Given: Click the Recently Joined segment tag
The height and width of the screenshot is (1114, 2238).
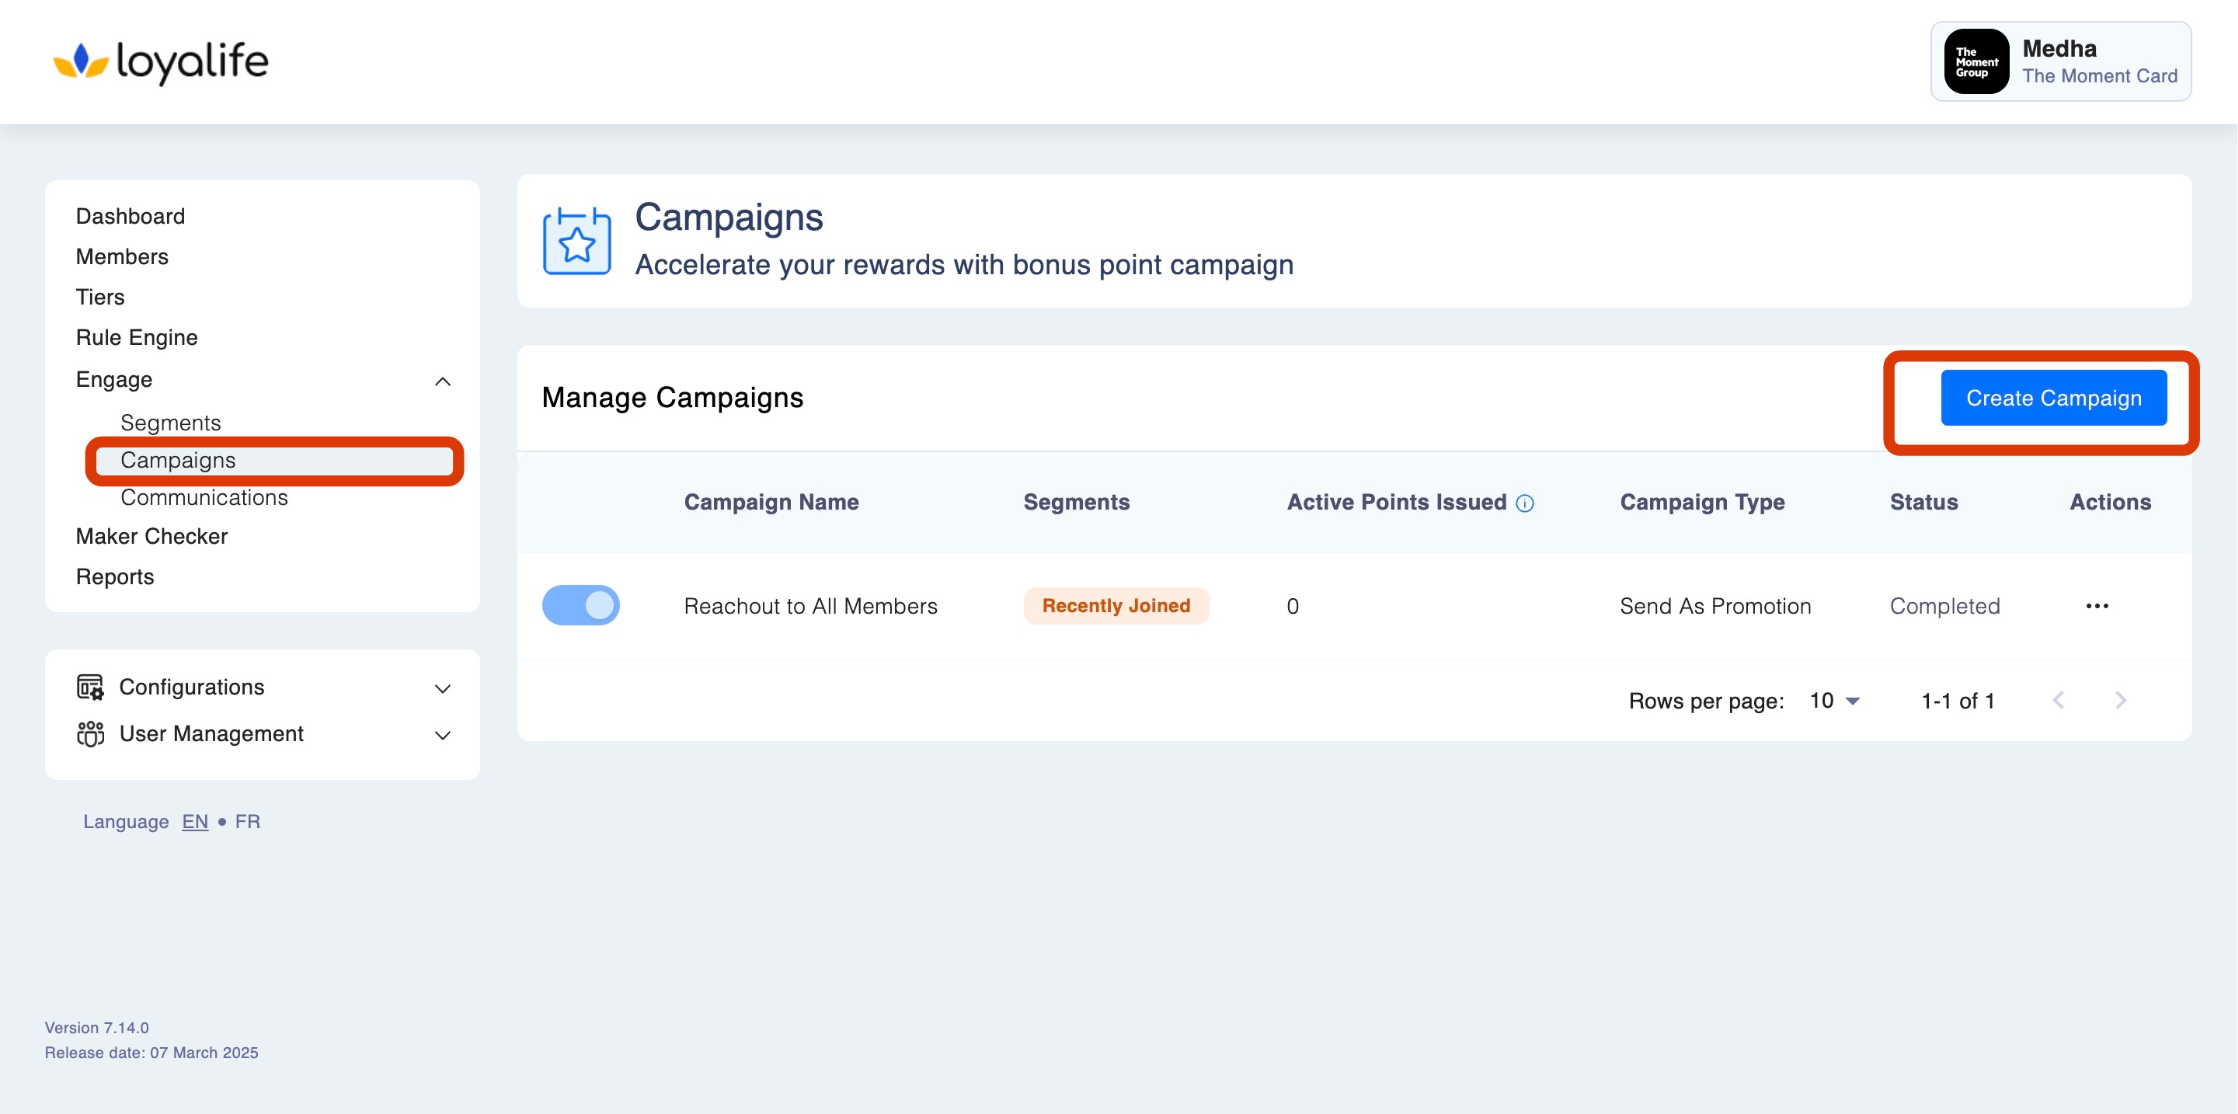Looking at the screenshot, I should click(x=1116, y=606).
